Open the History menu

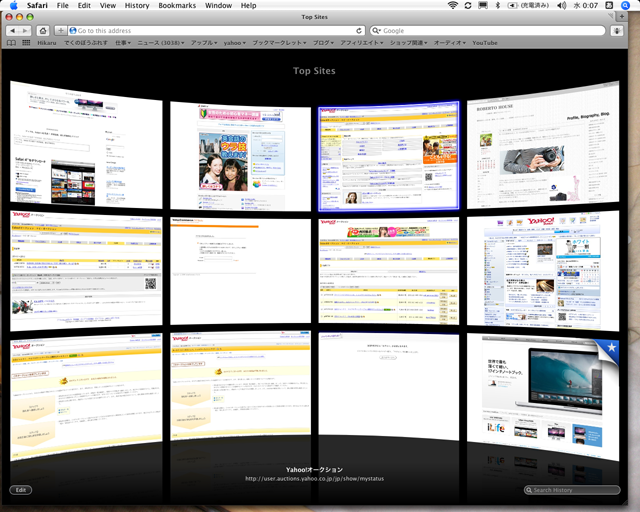pos(137,5)
